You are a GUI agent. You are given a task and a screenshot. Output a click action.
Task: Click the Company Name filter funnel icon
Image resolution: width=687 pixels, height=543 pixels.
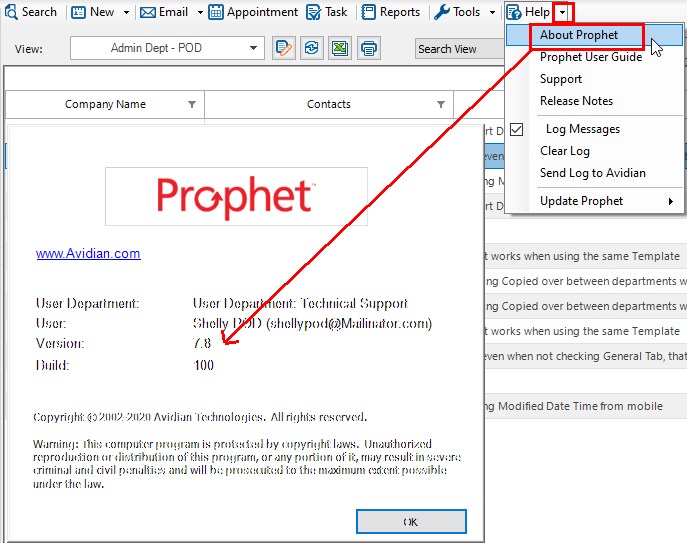[x=192, y=104]
